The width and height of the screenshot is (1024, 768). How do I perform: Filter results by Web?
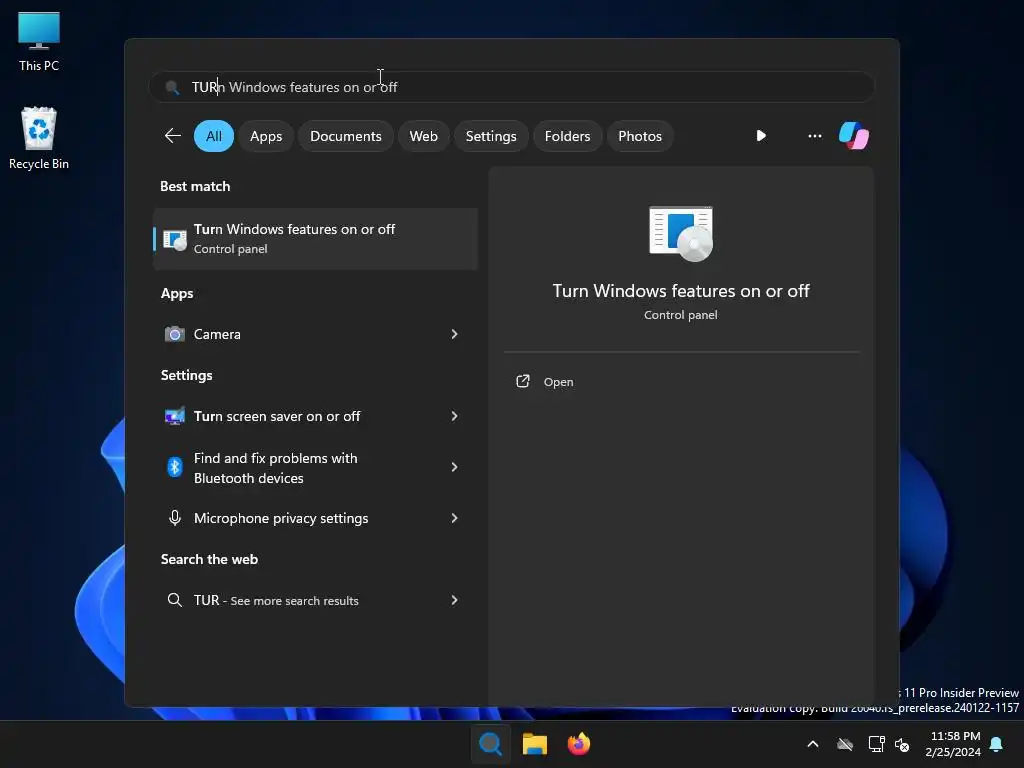(x=423, y=136)
